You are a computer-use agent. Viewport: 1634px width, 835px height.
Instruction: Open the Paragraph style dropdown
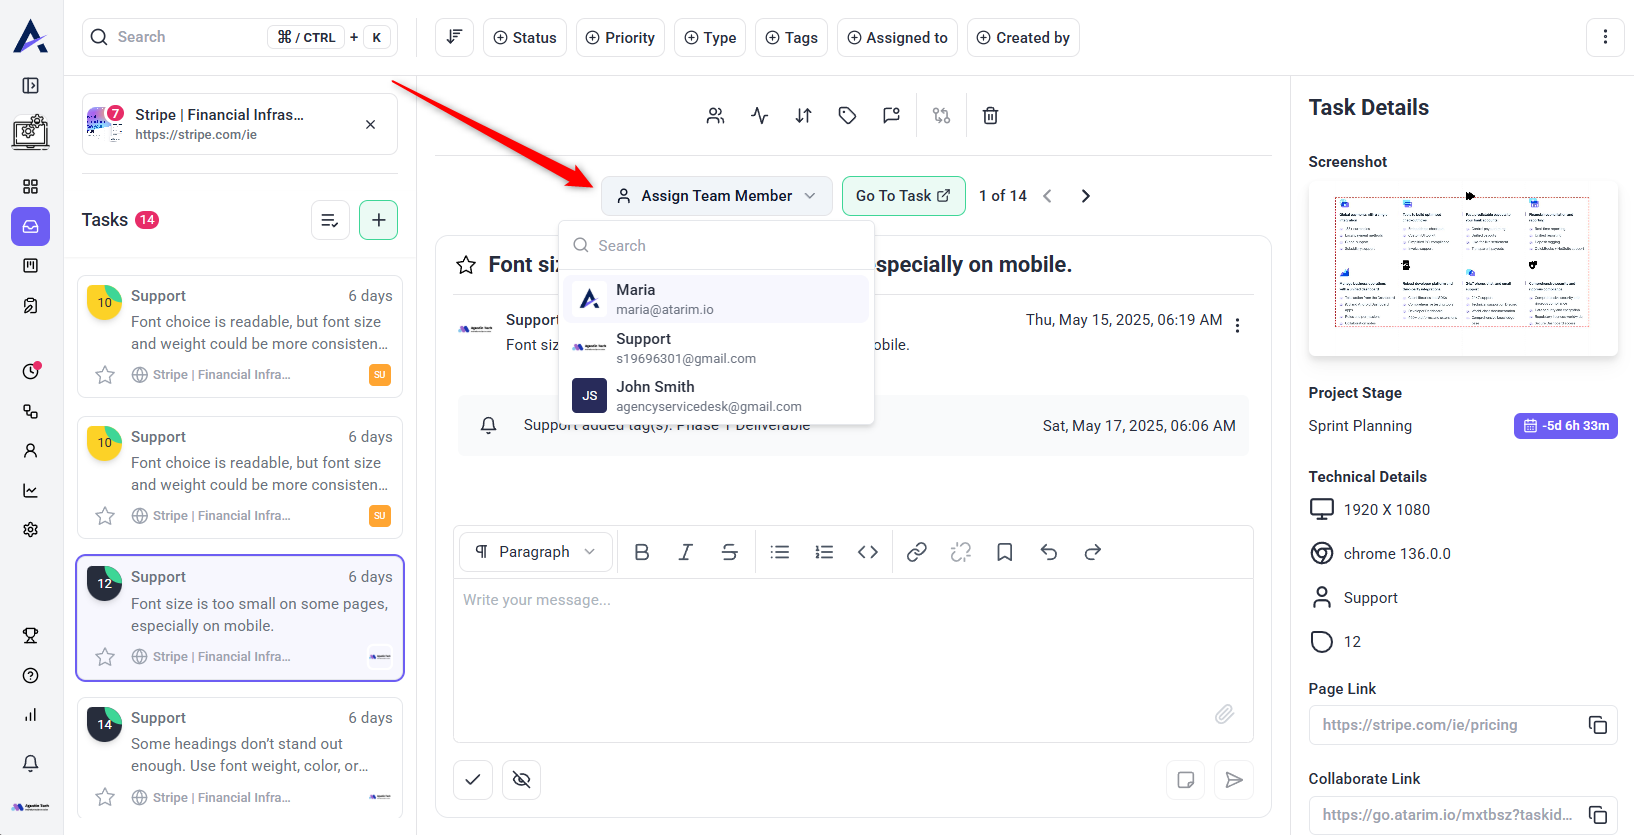[536, 552]
